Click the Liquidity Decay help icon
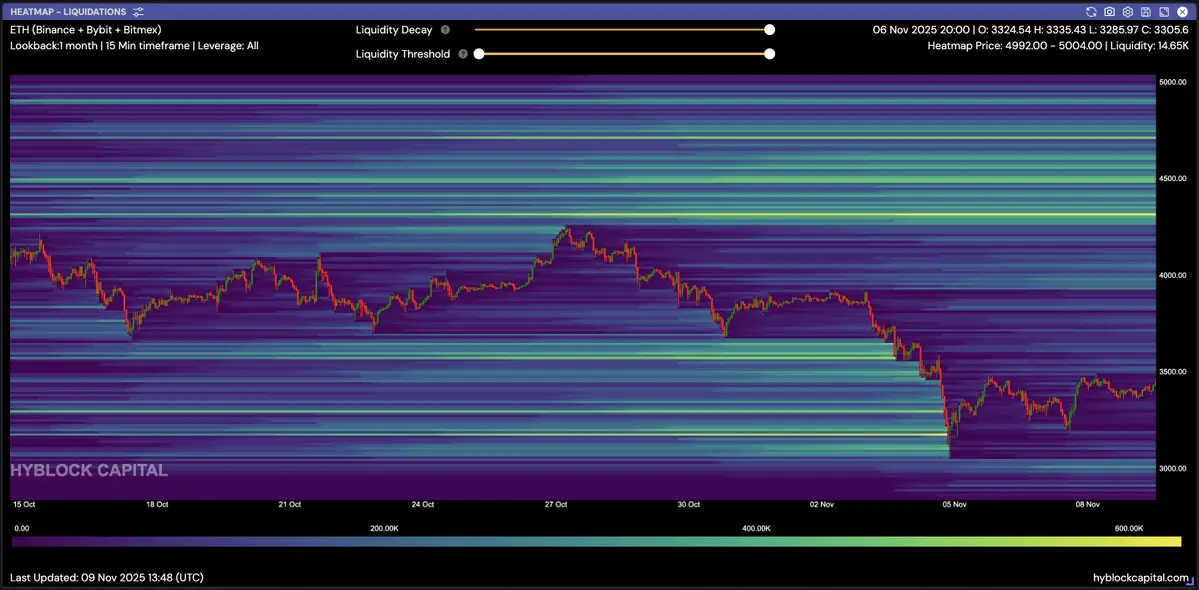The width and height of the screenshot is (1199, 590). point(445,30)
